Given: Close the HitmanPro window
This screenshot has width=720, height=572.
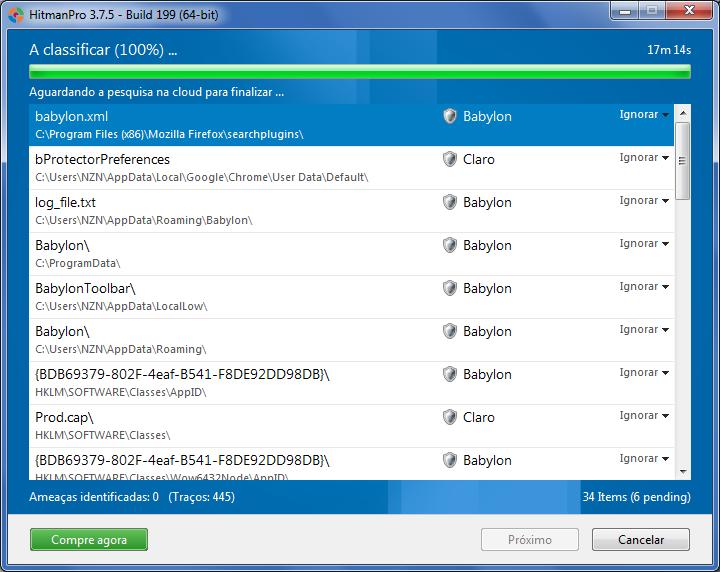Looking at the screenshot, I should coord(689,11).
